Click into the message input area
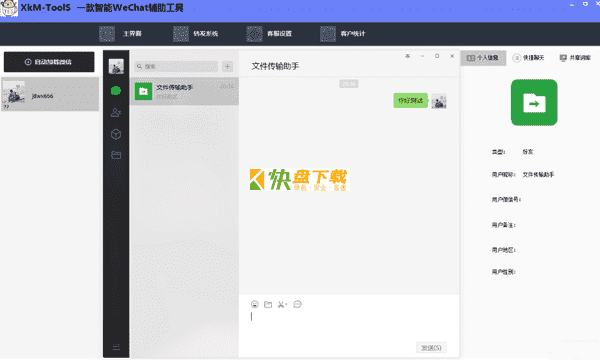The image size is (600, 360). pos(349,324)
